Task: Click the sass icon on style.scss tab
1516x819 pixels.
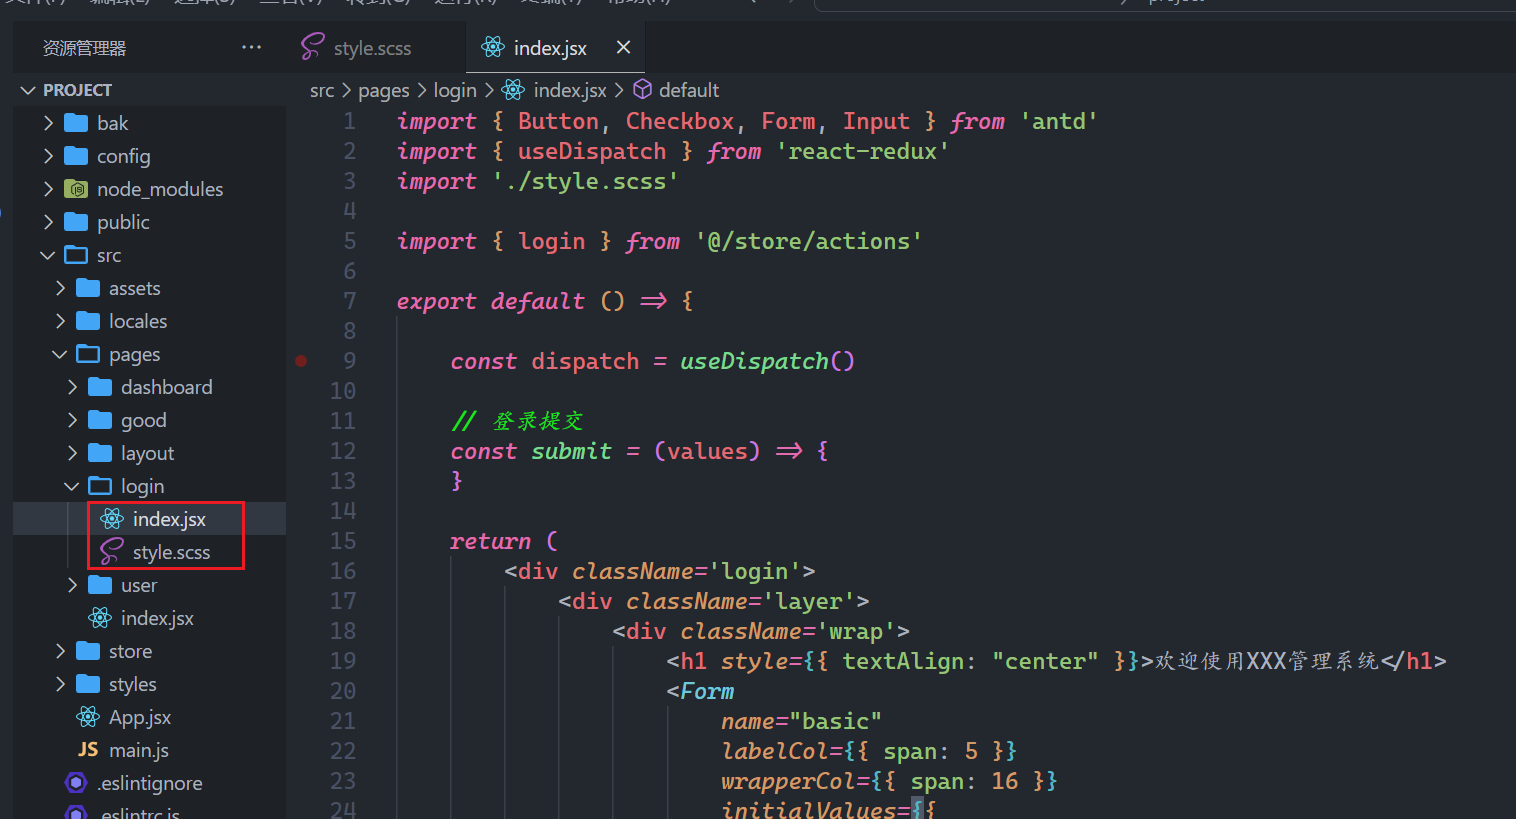Action: click(x=312, y=46)
